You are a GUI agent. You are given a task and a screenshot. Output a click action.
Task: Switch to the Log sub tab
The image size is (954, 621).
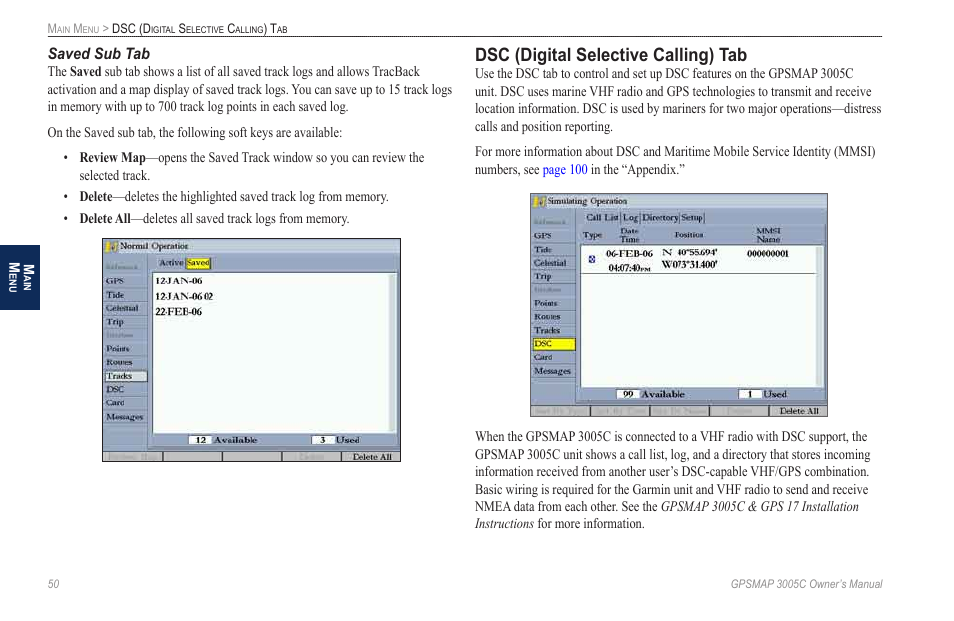point(630,217)
